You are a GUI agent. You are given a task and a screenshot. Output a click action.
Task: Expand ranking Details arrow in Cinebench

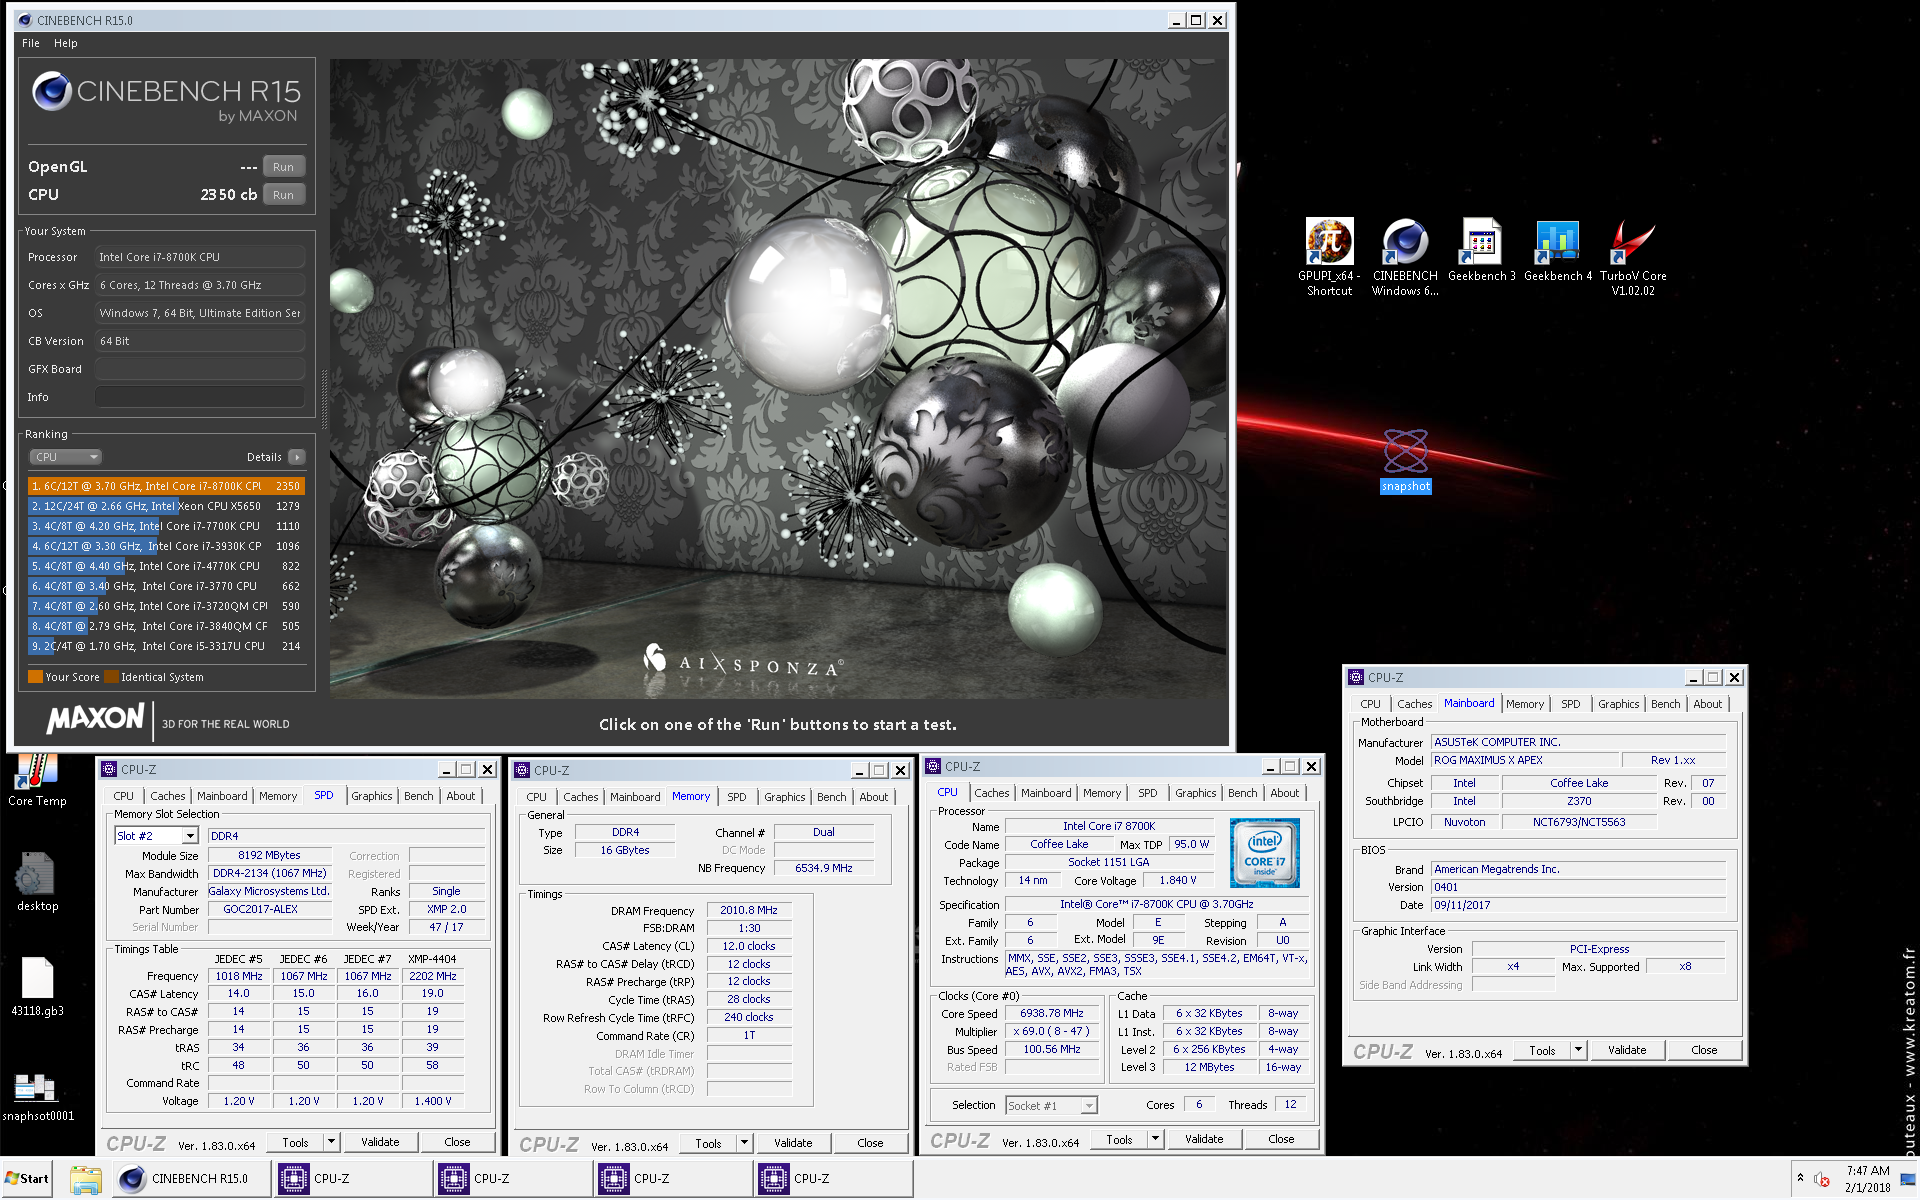(296, 457)
